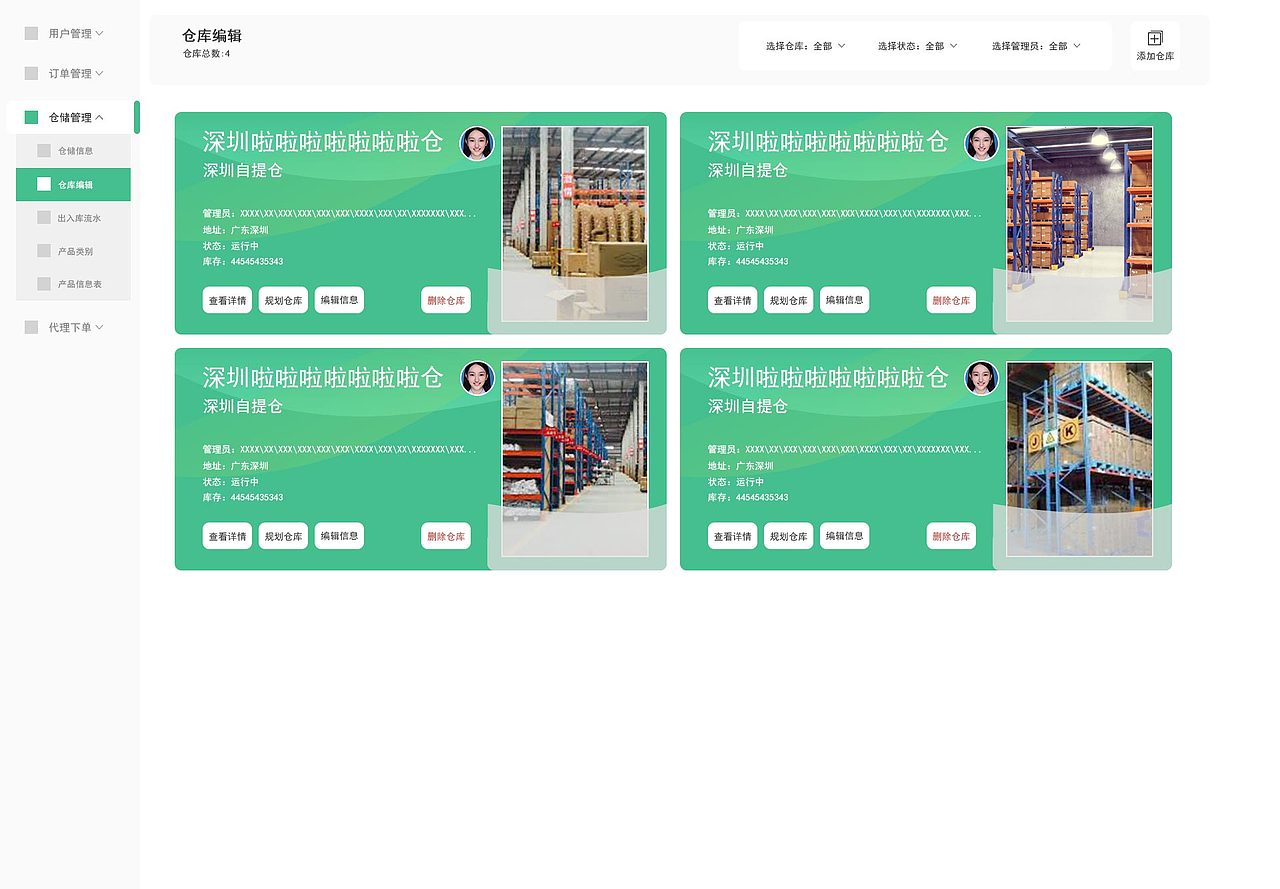Open the photo of the long aisle with blue racks

coord(575,459)
